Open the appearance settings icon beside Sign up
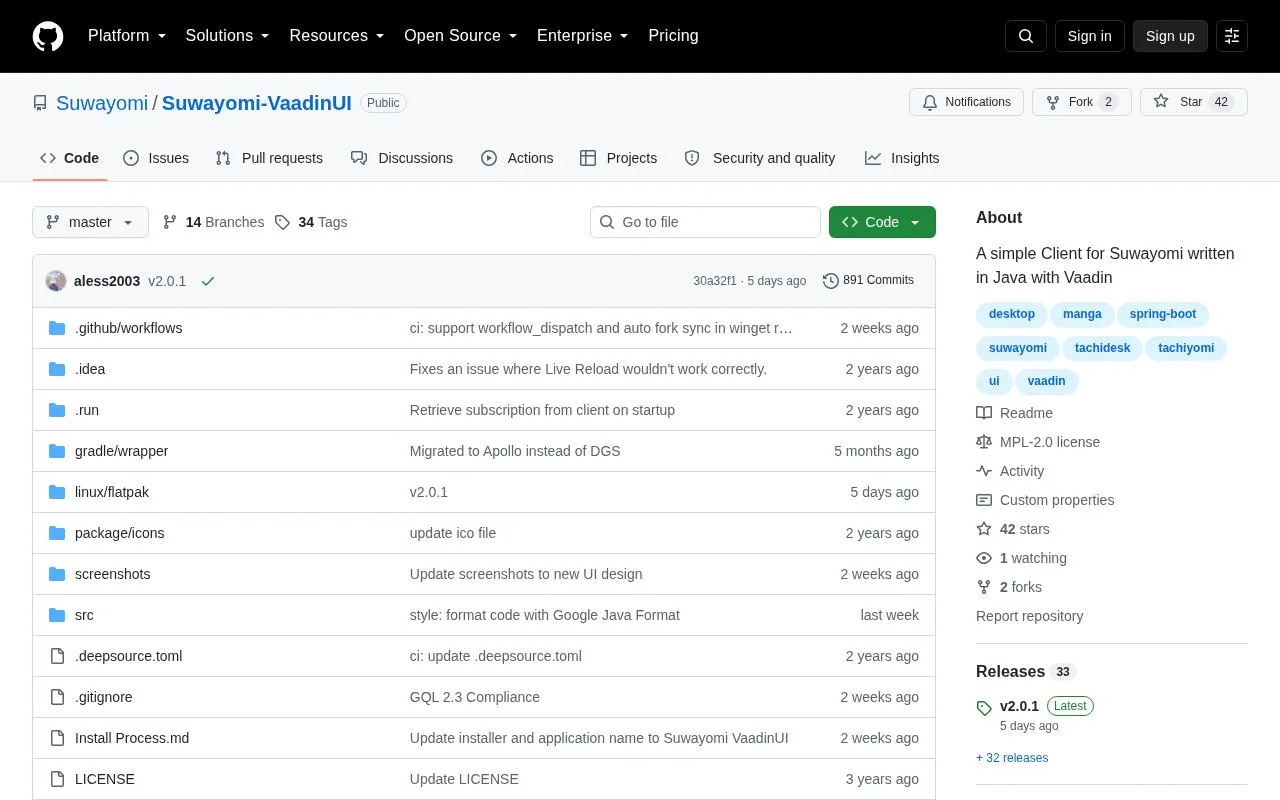 coord(1232,36)
